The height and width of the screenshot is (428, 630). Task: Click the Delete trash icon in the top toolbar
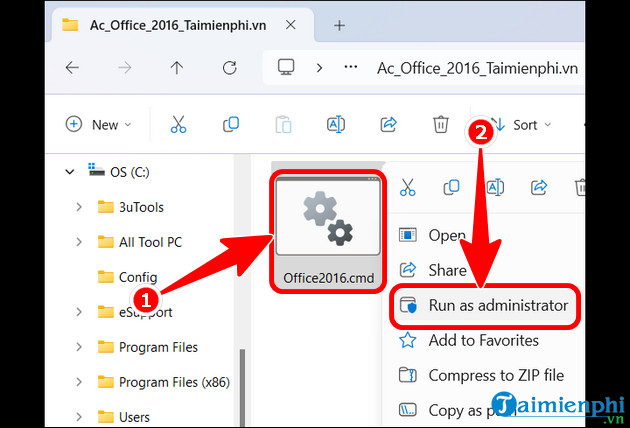441,124
